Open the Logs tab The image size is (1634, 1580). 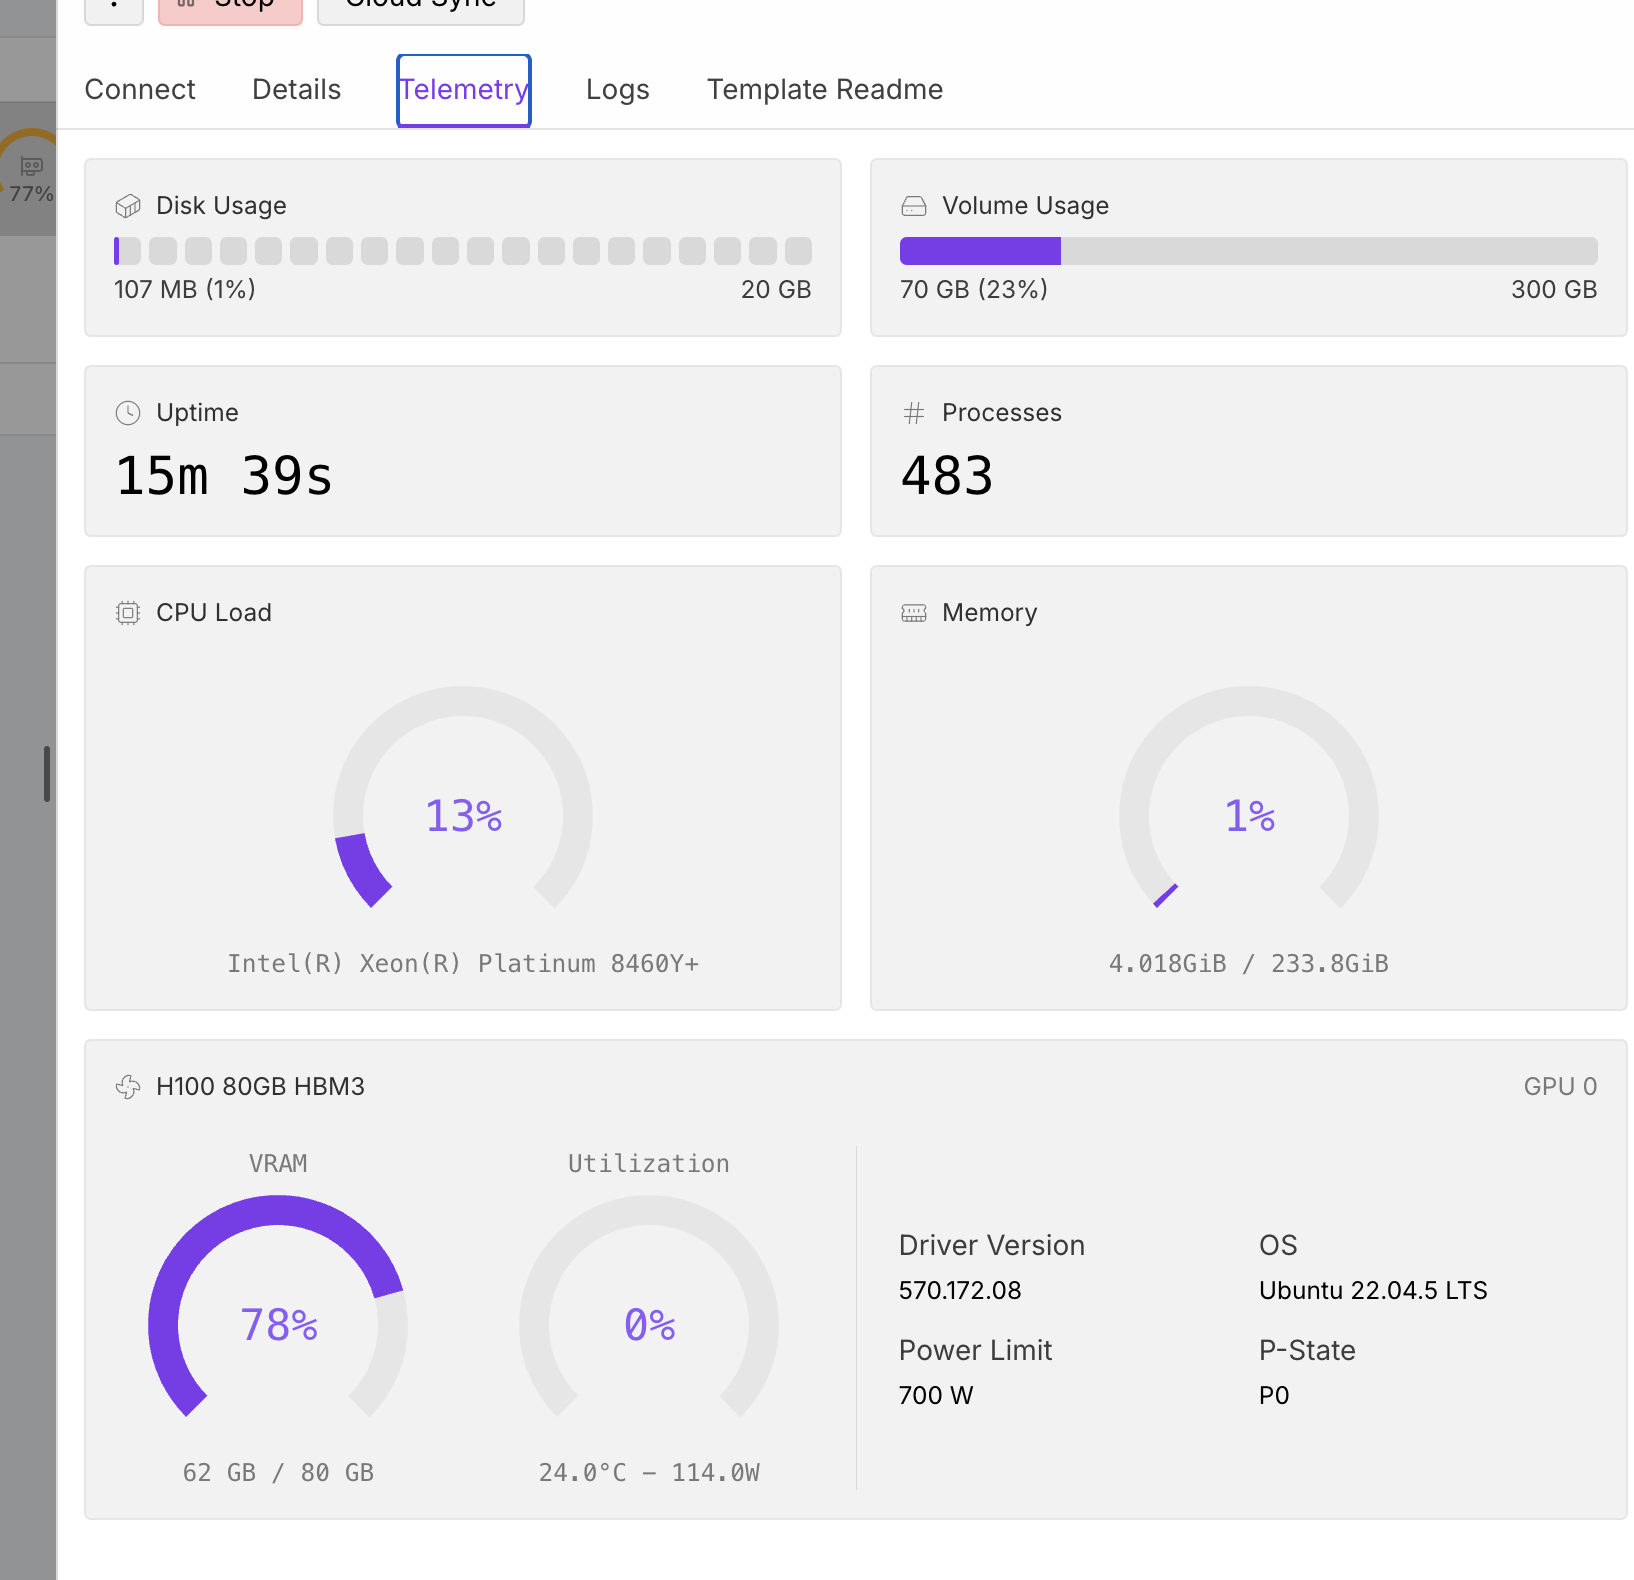618,90
